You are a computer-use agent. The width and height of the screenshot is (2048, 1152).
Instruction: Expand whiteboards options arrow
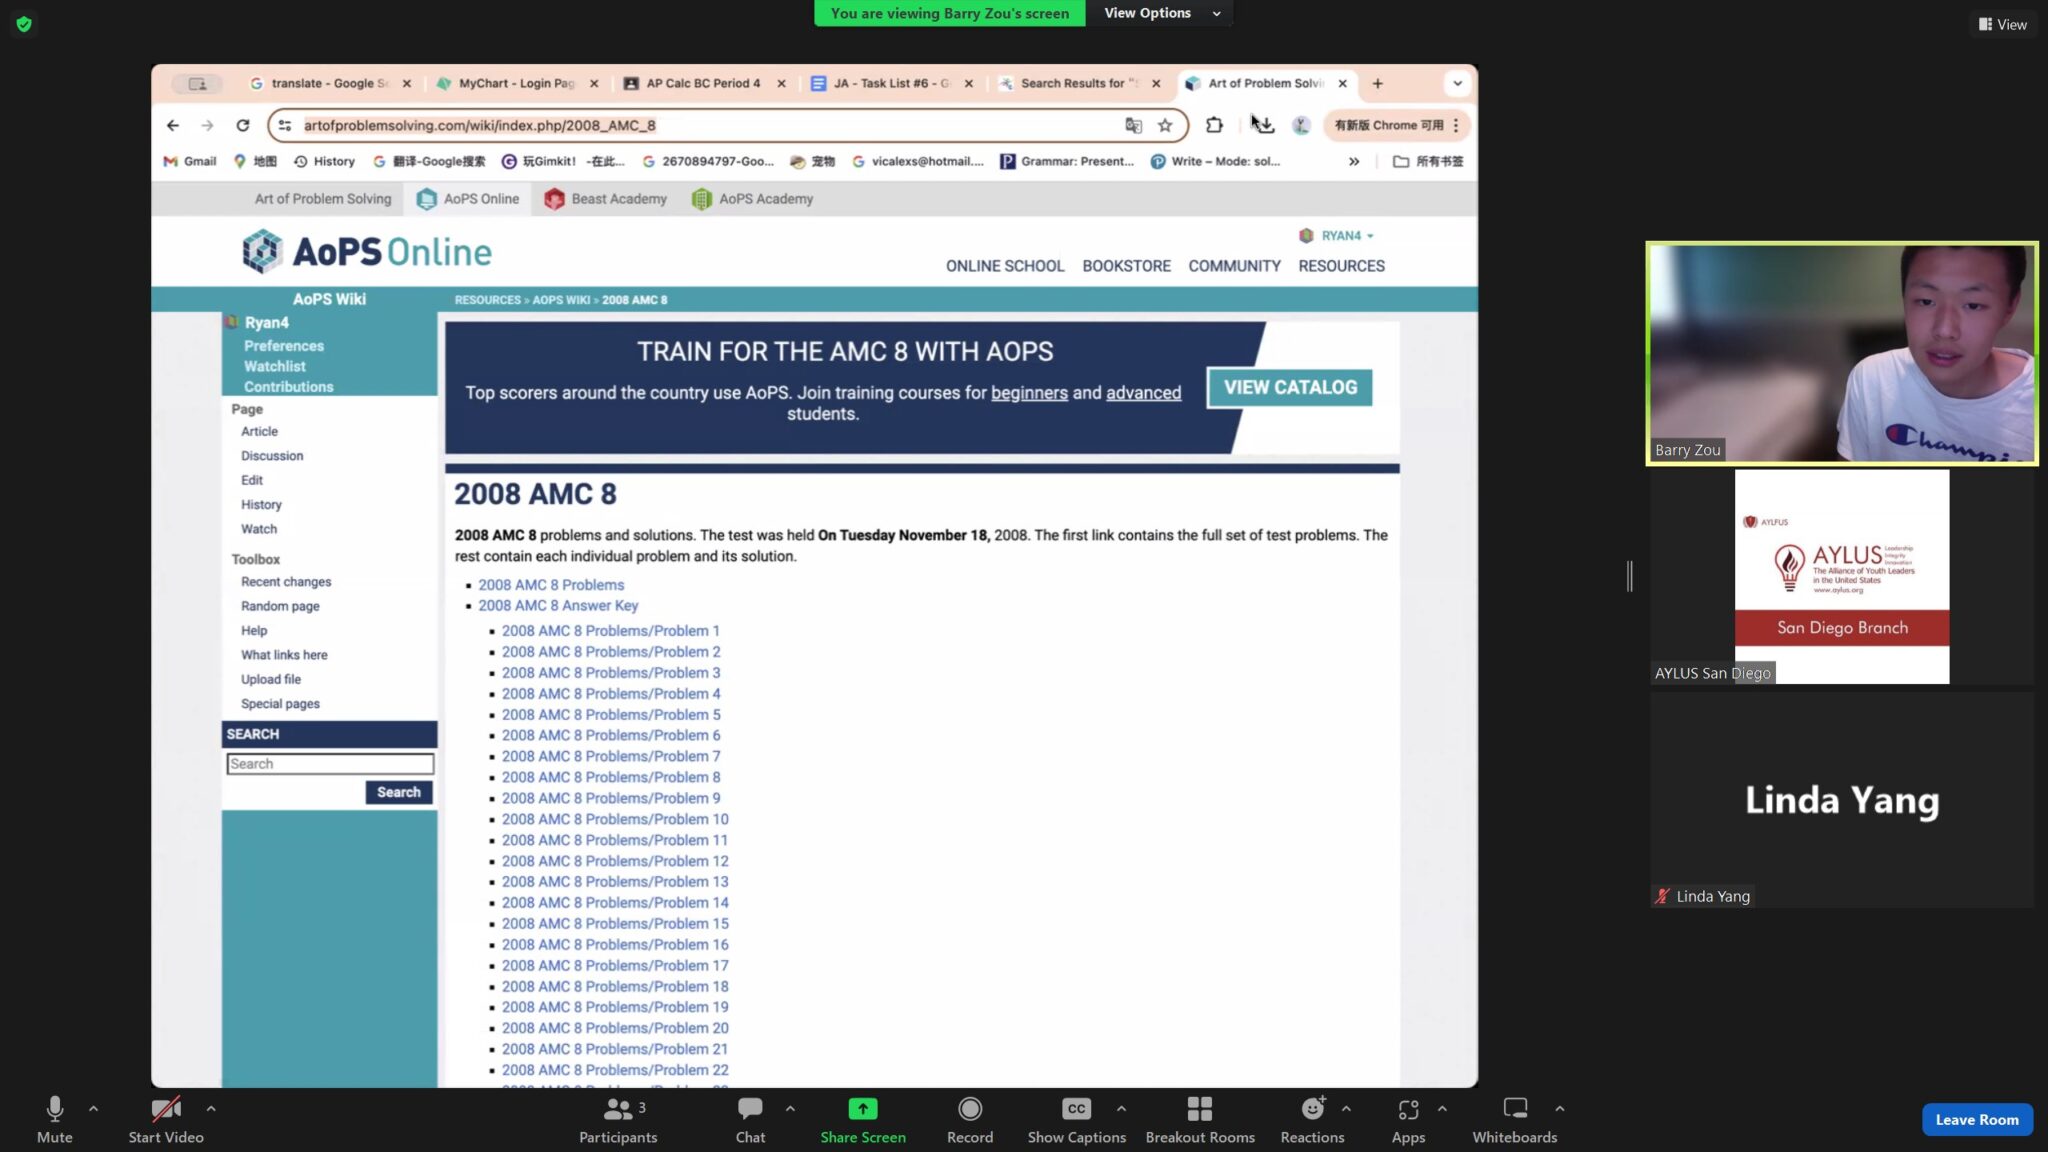pos(1559,1108)
